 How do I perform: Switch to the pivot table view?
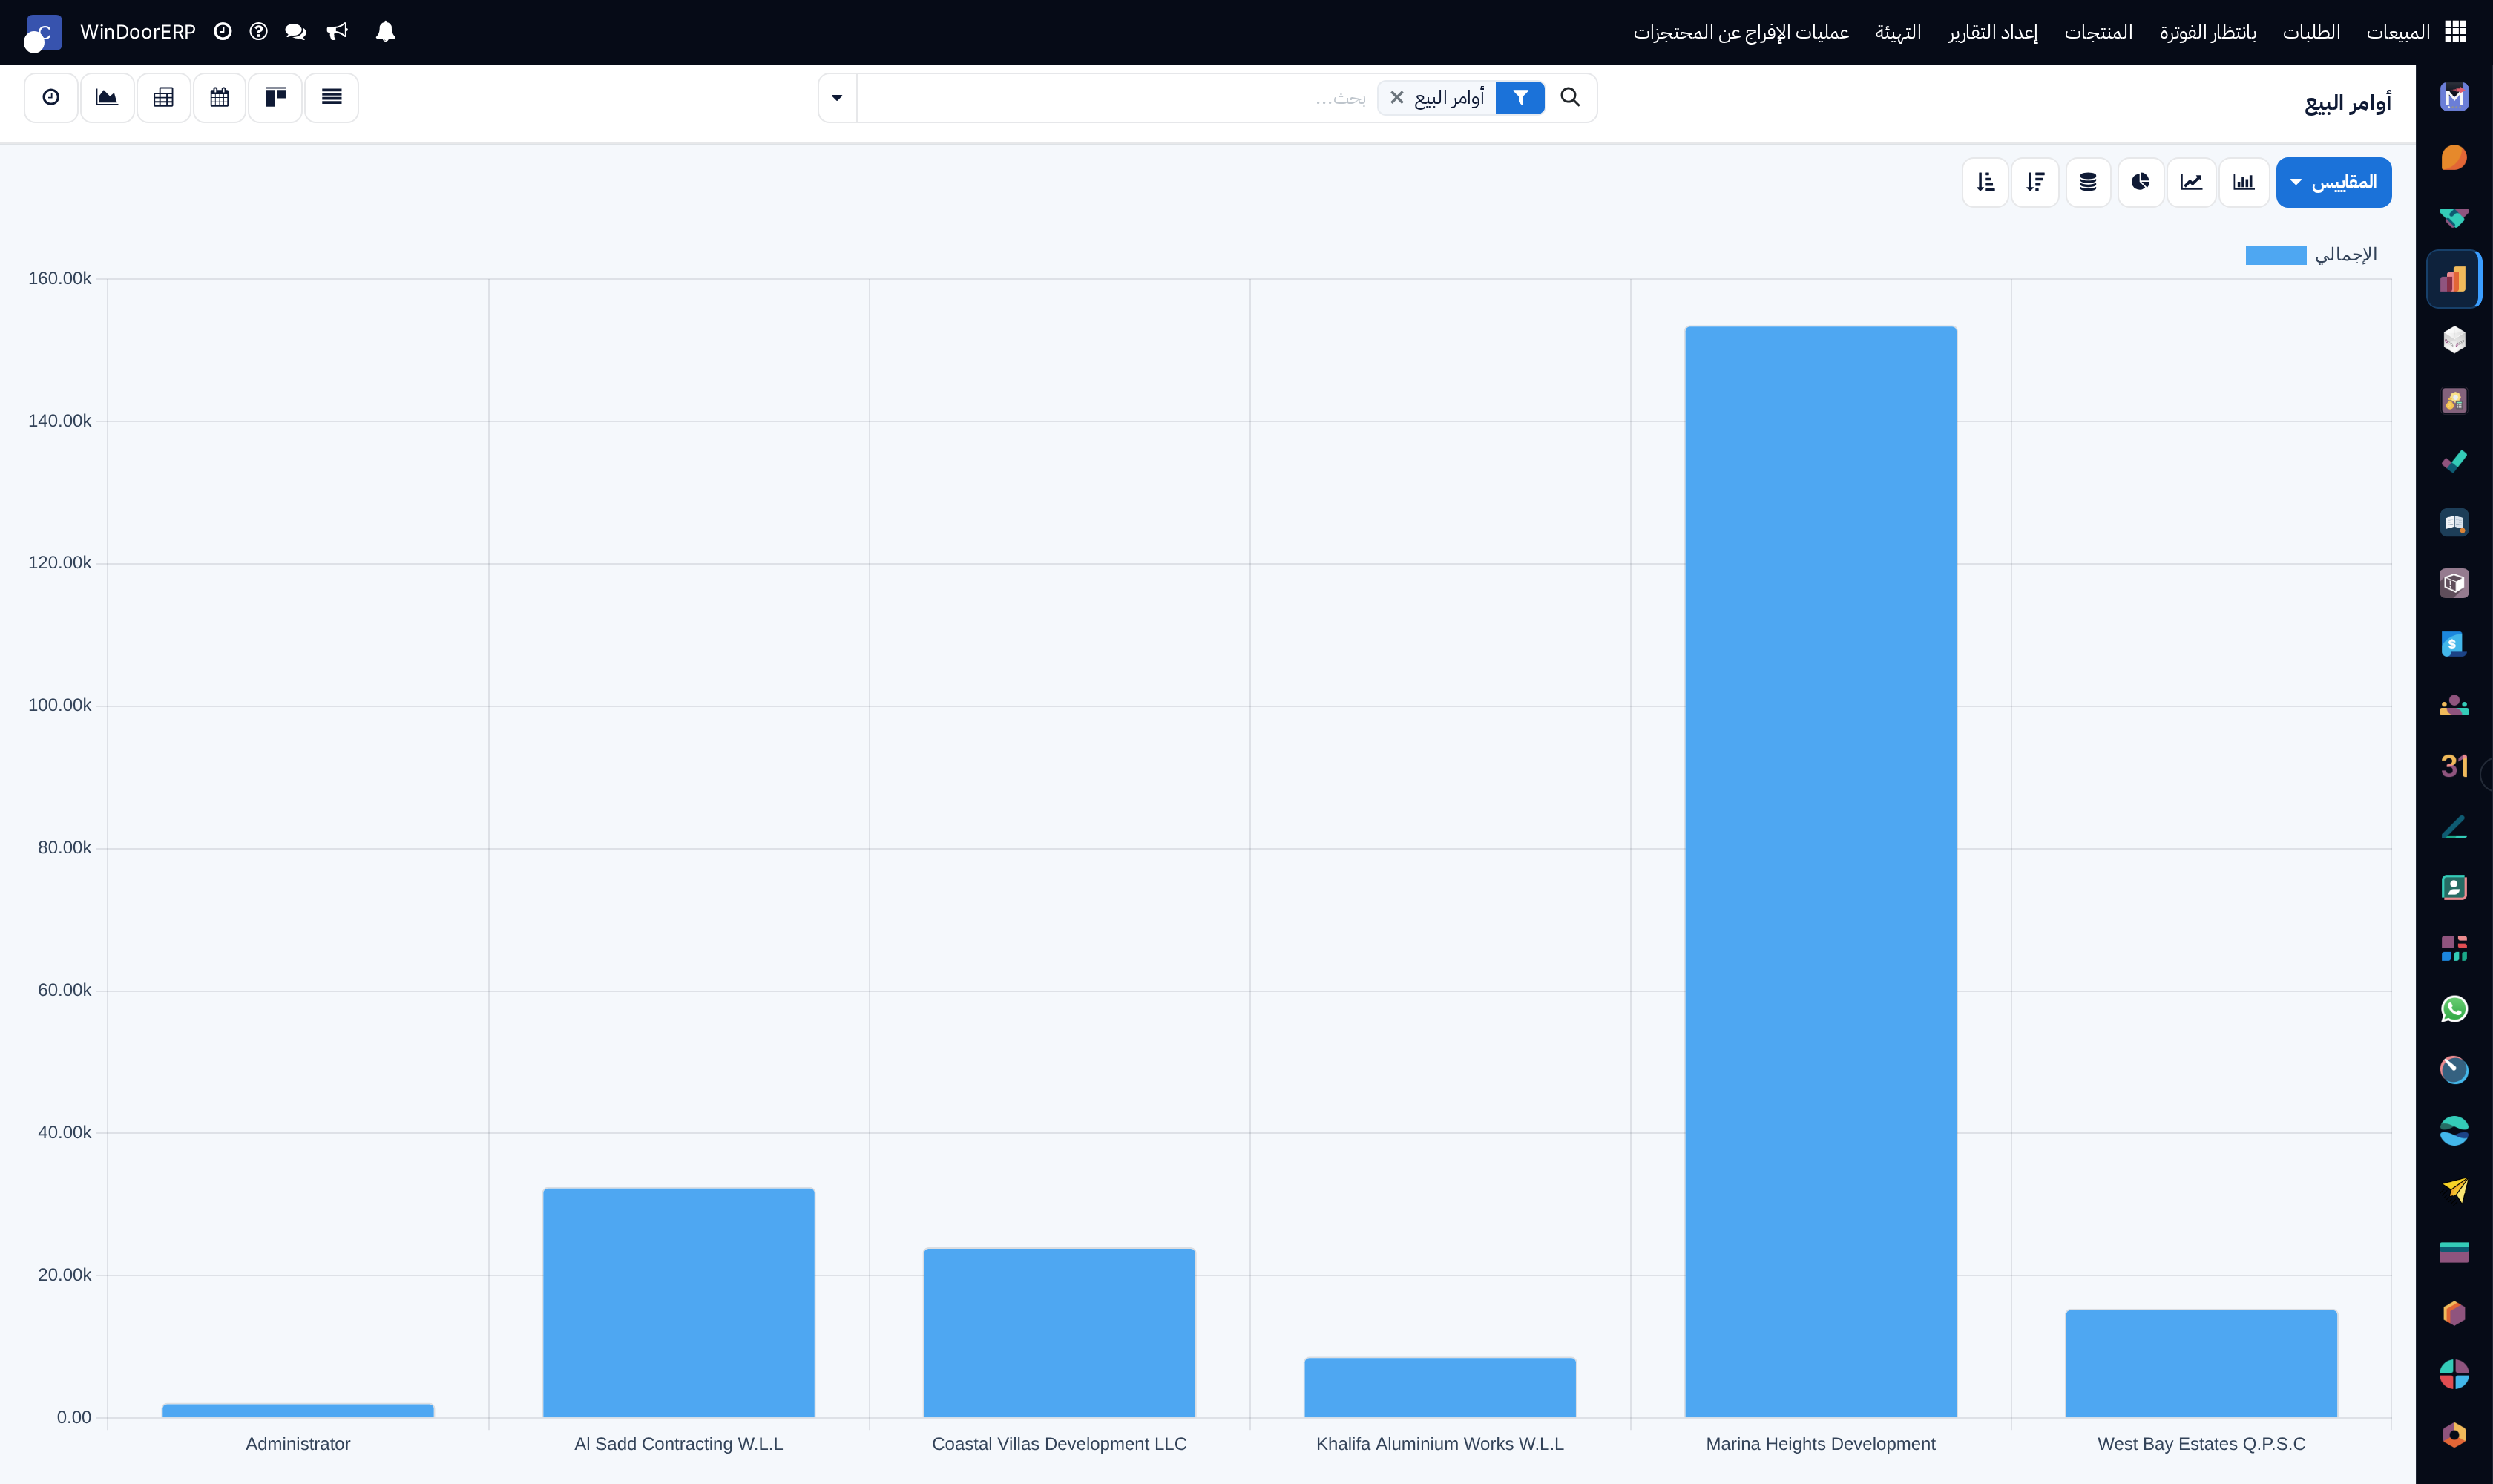tap(163, 97)
